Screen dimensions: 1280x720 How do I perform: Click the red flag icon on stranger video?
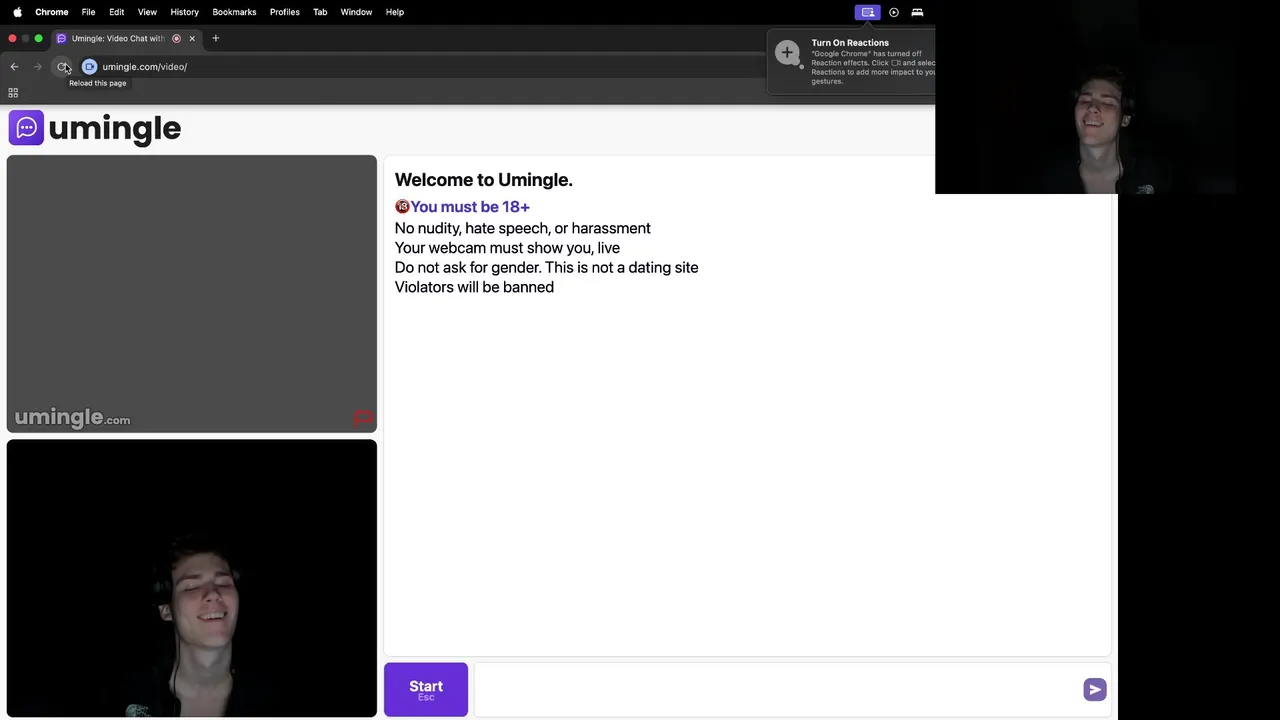point(362,418)
